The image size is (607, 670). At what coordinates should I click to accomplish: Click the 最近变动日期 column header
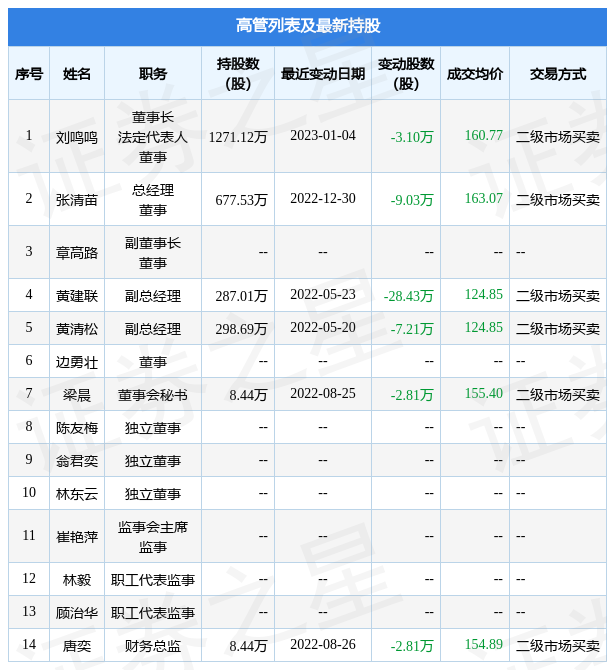click(x=323, y=74)
